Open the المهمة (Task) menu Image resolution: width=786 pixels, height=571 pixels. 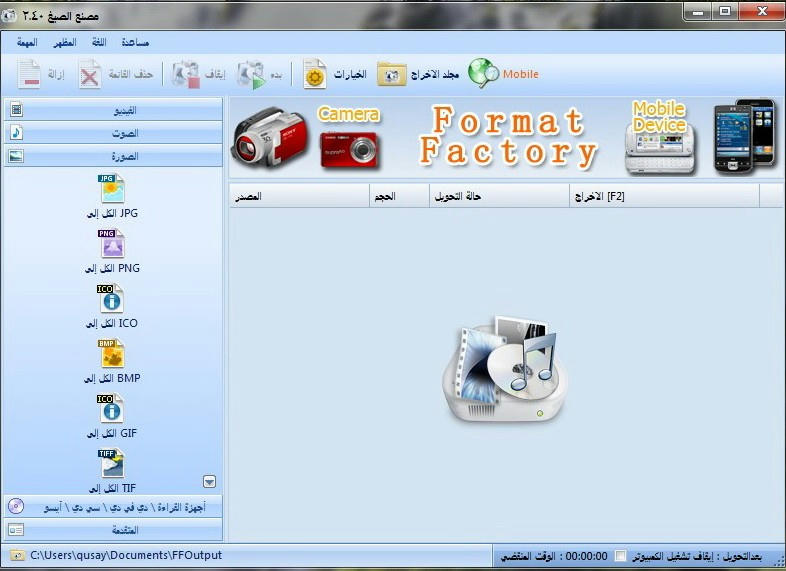point(27,42)
